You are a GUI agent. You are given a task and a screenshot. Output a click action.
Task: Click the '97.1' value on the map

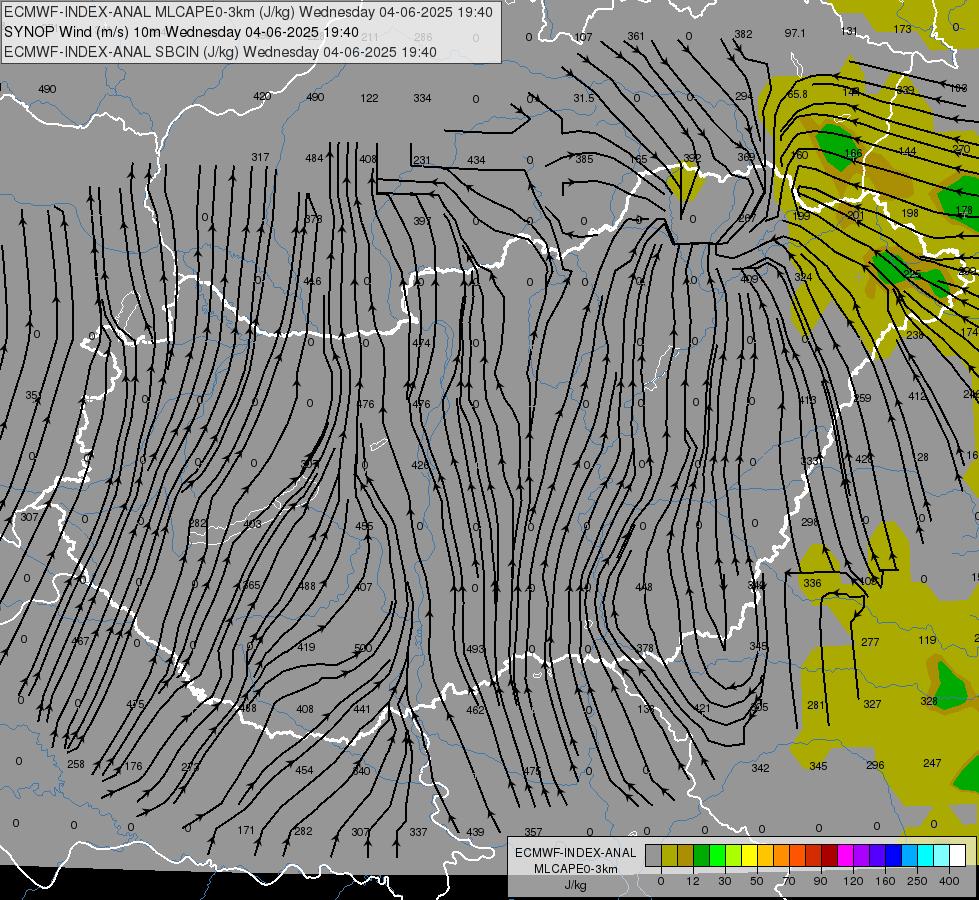click(795, 33)
